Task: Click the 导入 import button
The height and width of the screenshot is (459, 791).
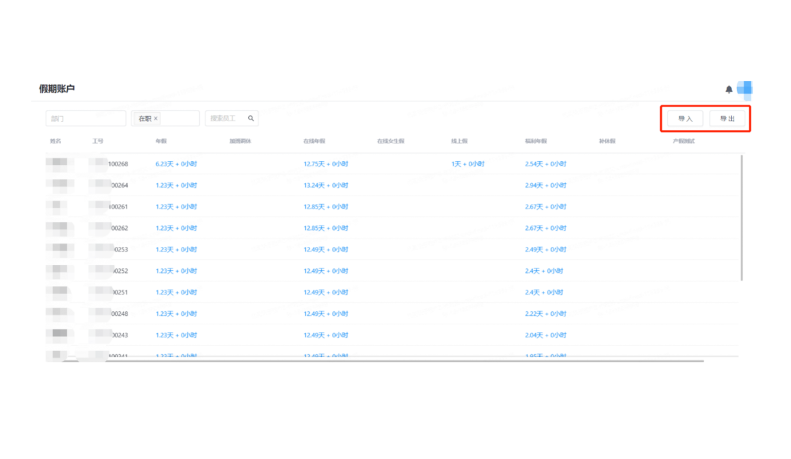Action: tap(685, 118)
